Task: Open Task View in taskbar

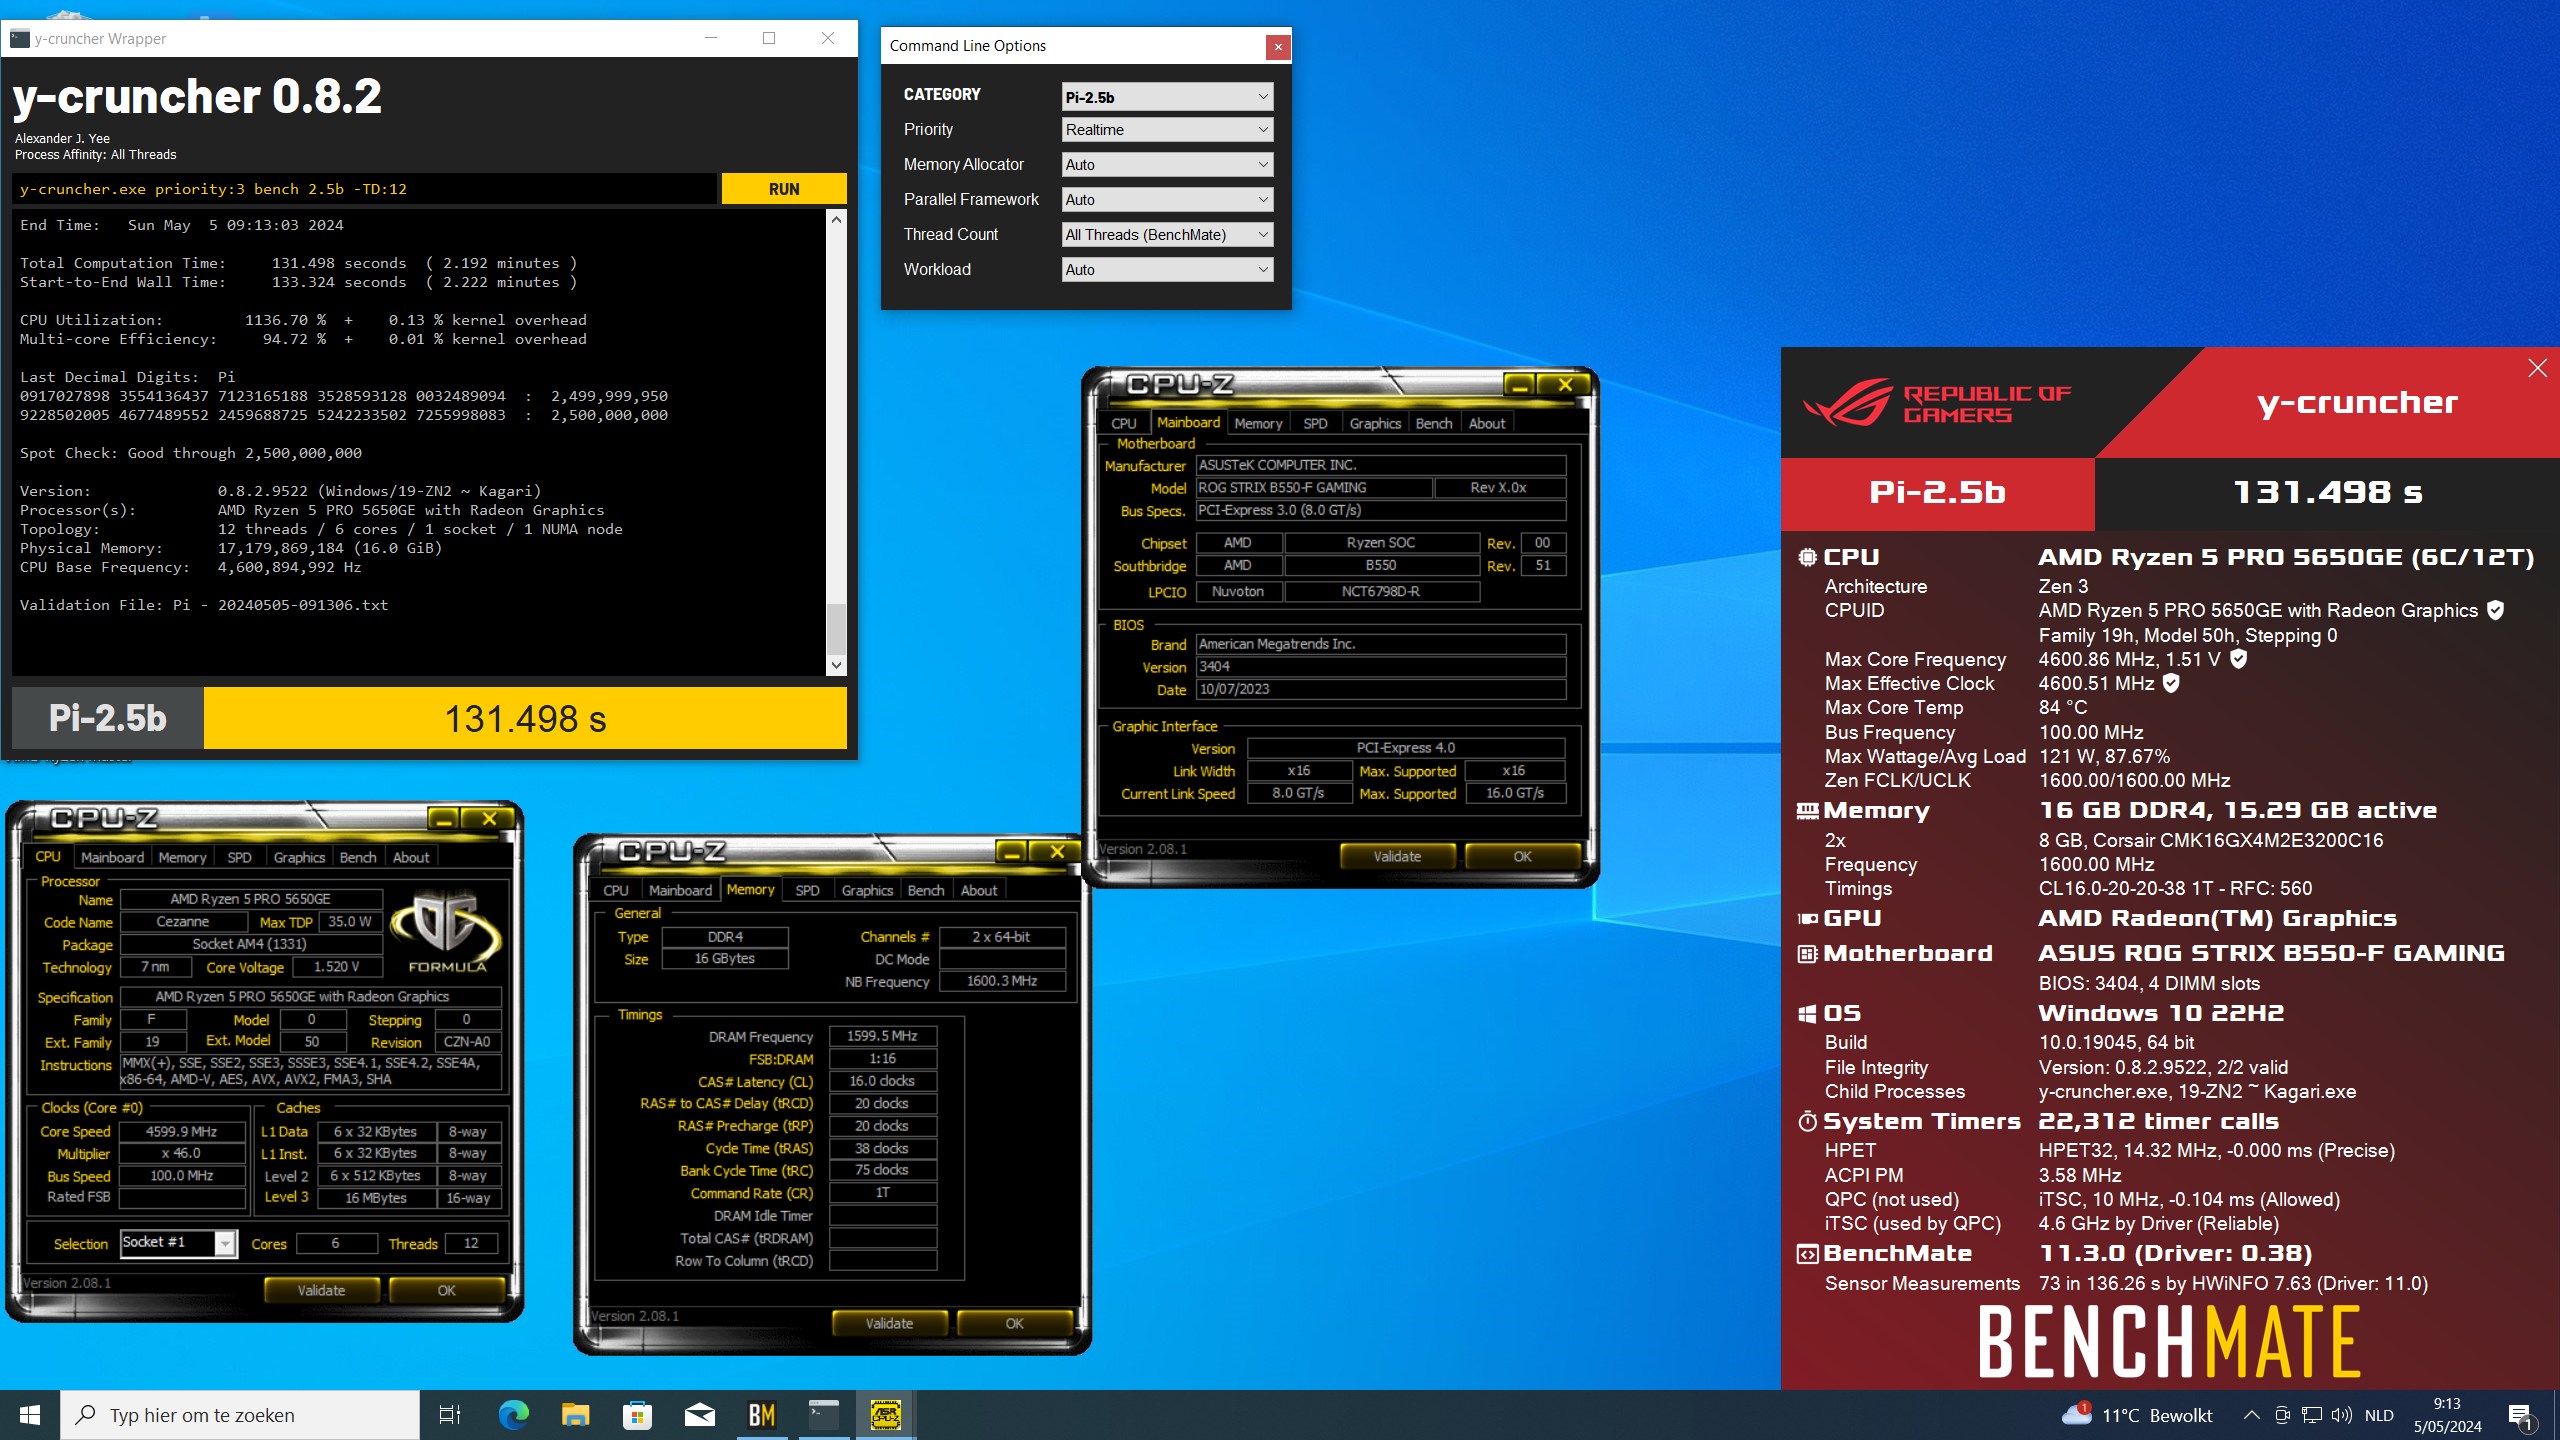Action: click(450, 1415)
